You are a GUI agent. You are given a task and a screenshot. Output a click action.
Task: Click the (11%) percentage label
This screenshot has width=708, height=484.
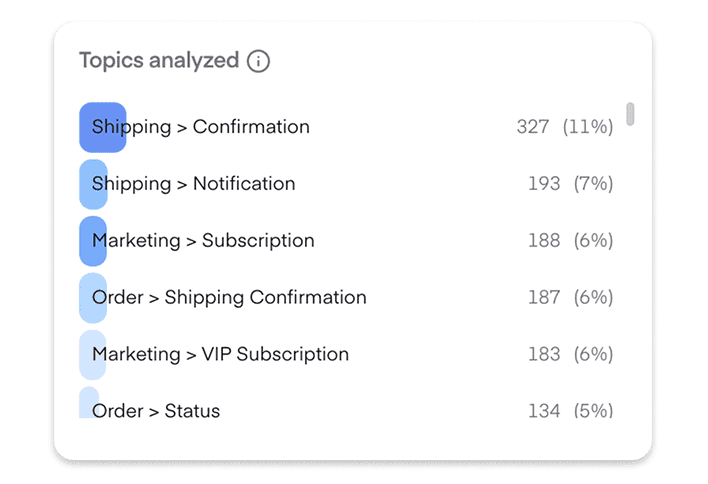[x=588, y=127]
